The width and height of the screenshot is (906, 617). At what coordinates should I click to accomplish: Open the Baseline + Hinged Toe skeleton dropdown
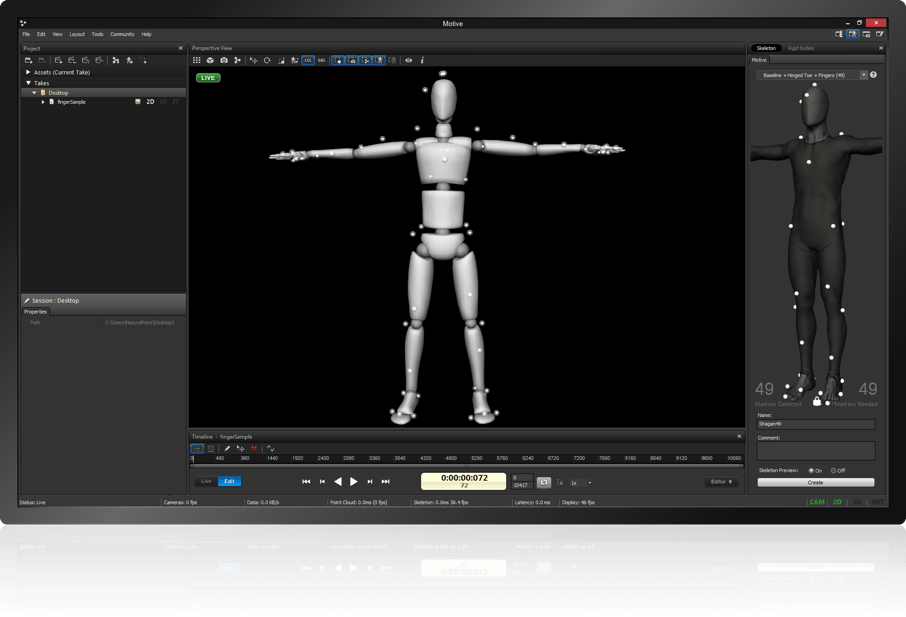(x=812, y=75)
